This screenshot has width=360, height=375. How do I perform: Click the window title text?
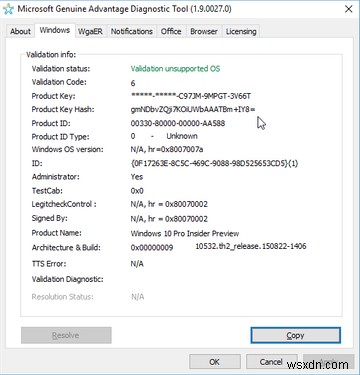[124, 9]
